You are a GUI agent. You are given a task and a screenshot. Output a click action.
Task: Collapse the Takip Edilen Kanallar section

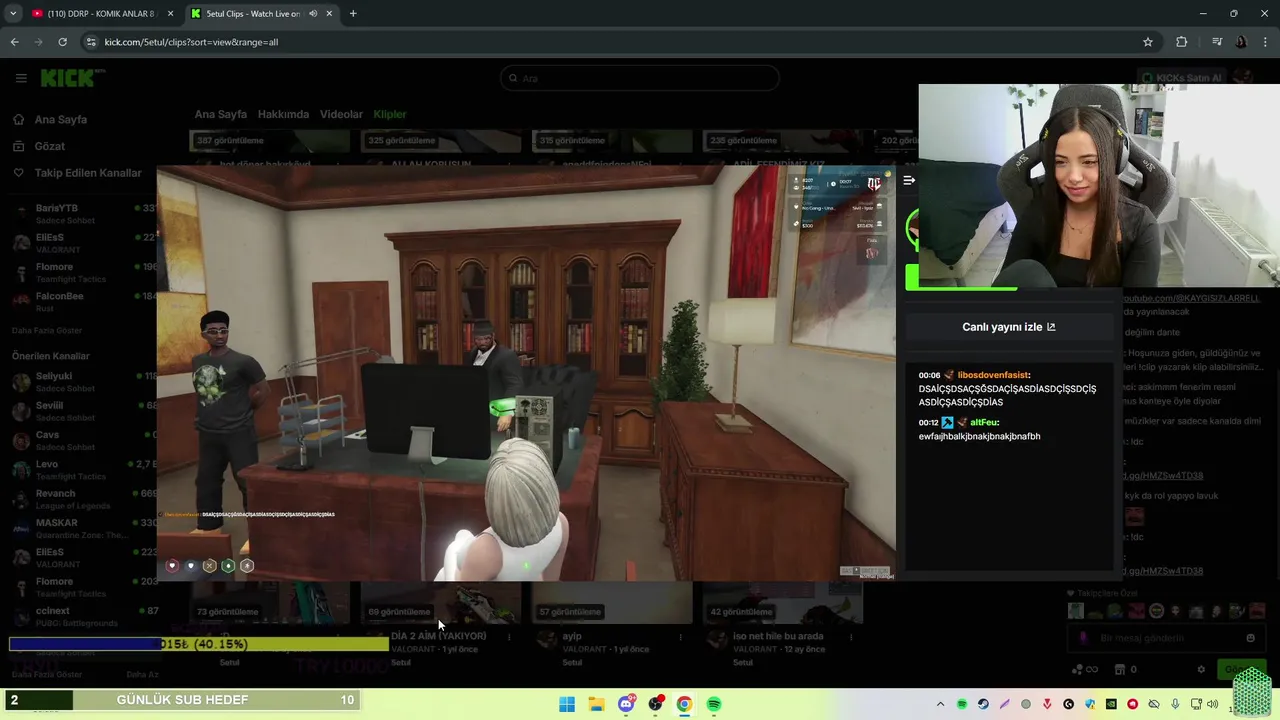pos(88,173)
